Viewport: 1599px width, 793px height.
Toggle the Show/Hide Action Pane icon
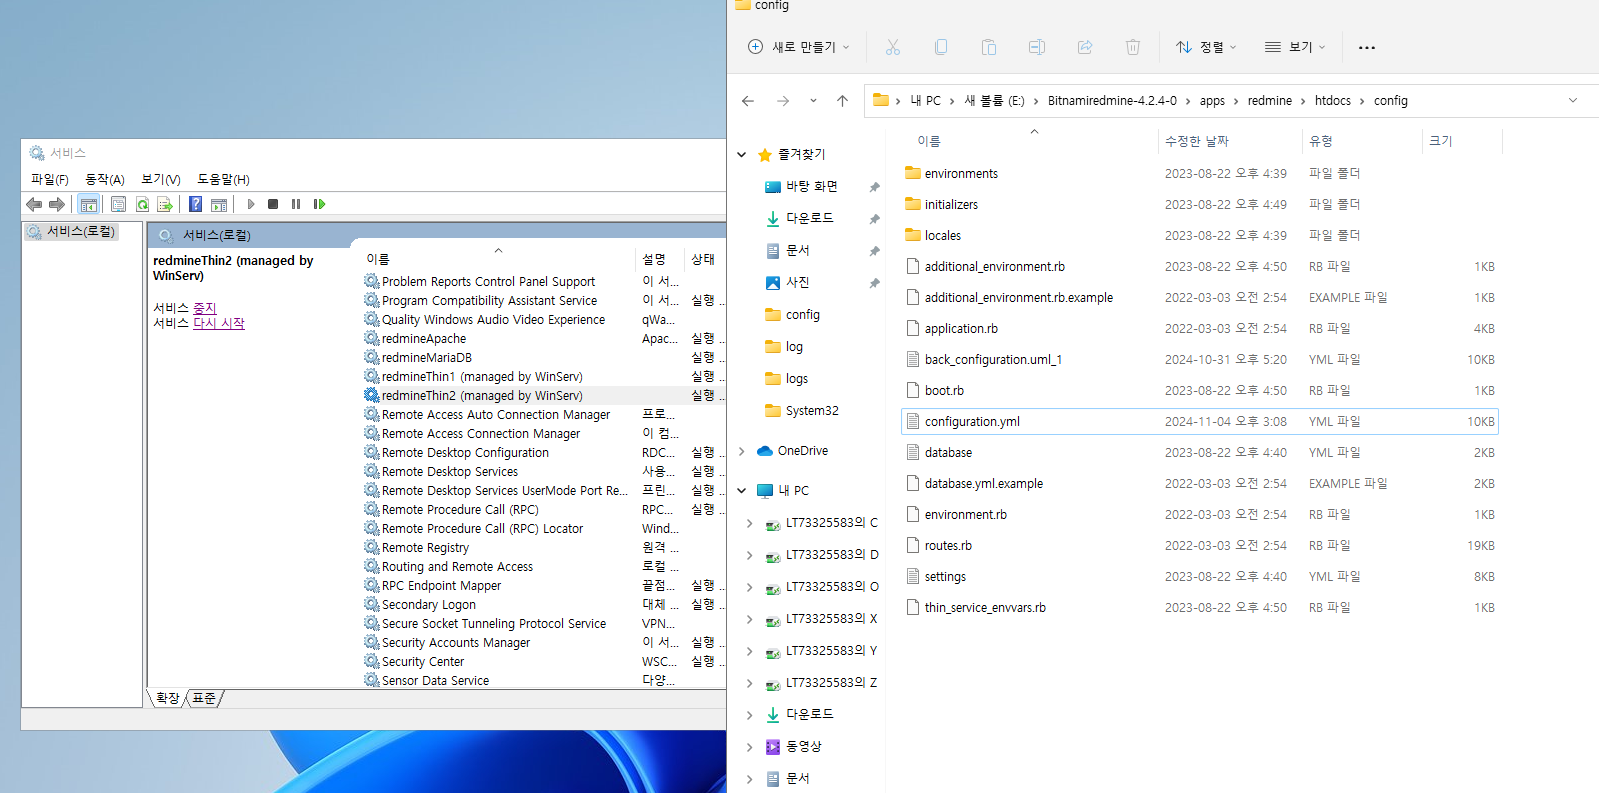coord(219,204)
